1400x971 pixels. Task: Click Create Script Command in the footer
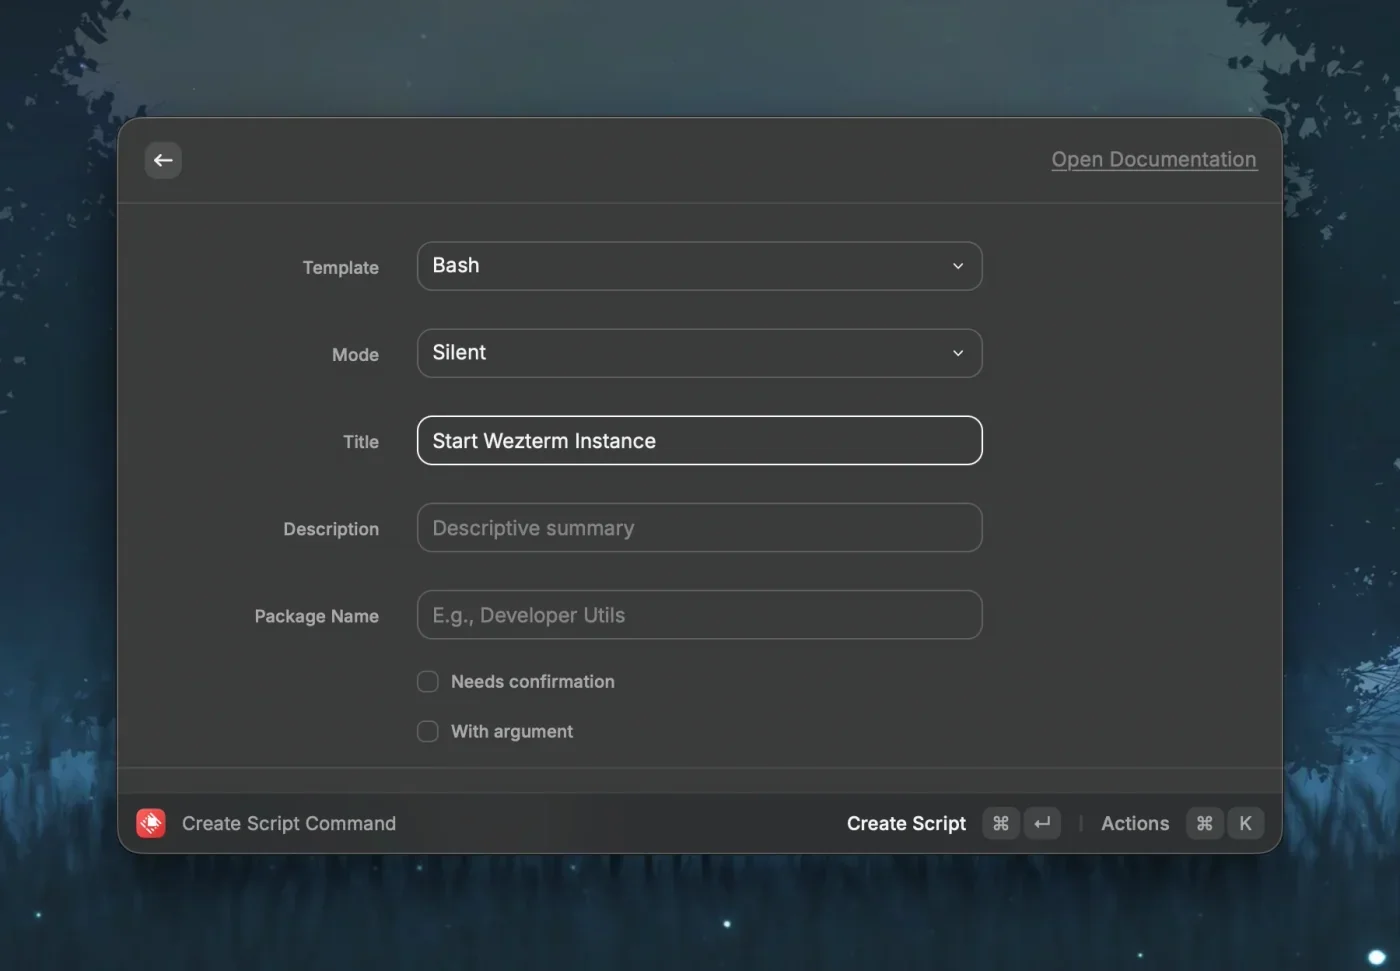click(288, 823)
